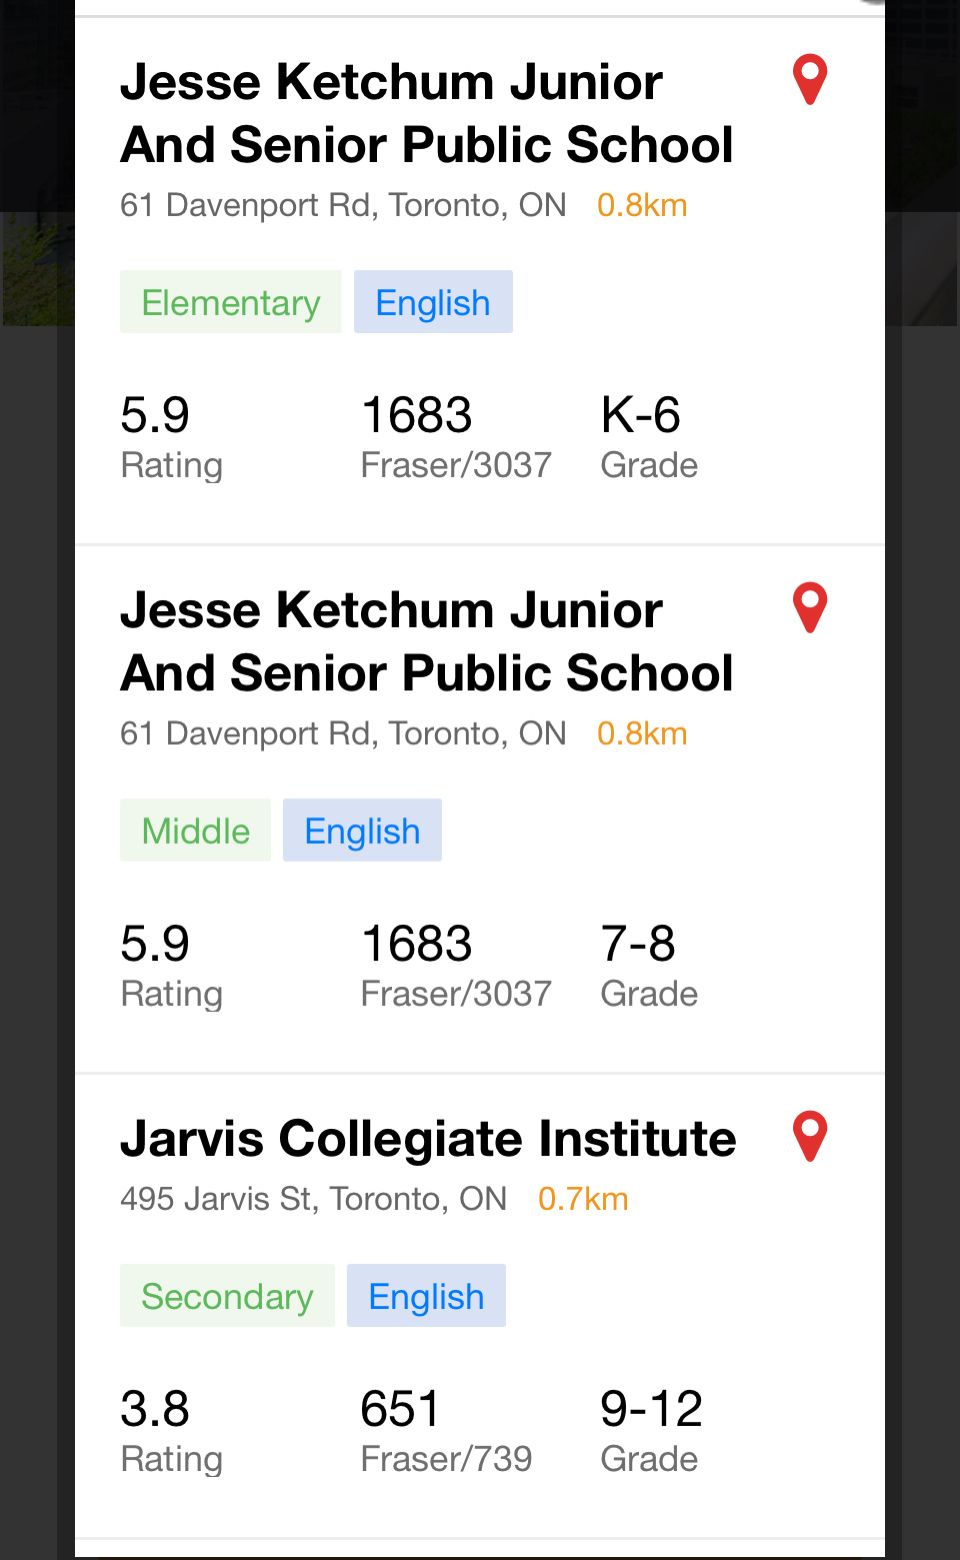Open the Jesse Ketchum title above the Middle tag
The image size is (960, 1560).
426,641
